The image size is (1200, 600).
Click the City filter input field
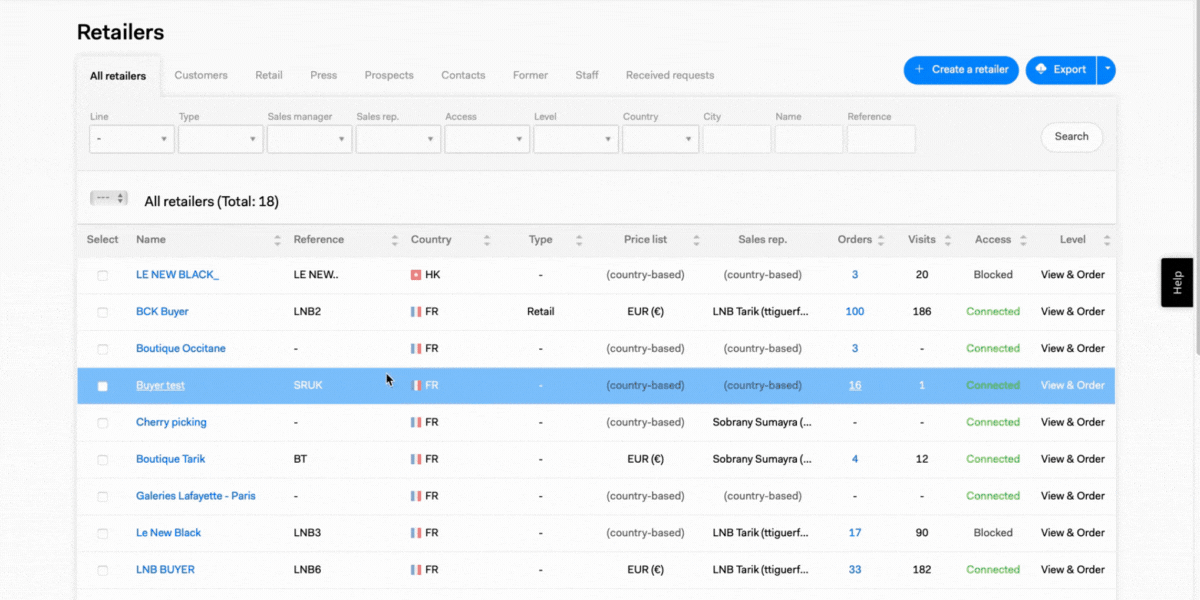tap(737, 139)
